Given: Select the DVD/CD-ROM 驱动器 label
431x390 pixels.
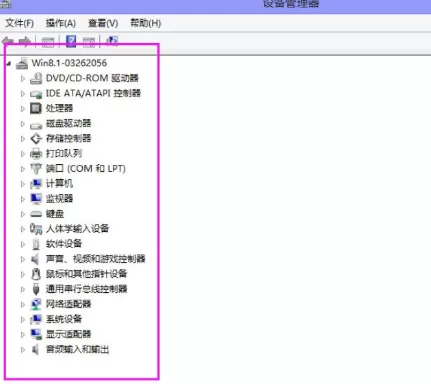Looking at the screenshot, I should click(92, 78).
